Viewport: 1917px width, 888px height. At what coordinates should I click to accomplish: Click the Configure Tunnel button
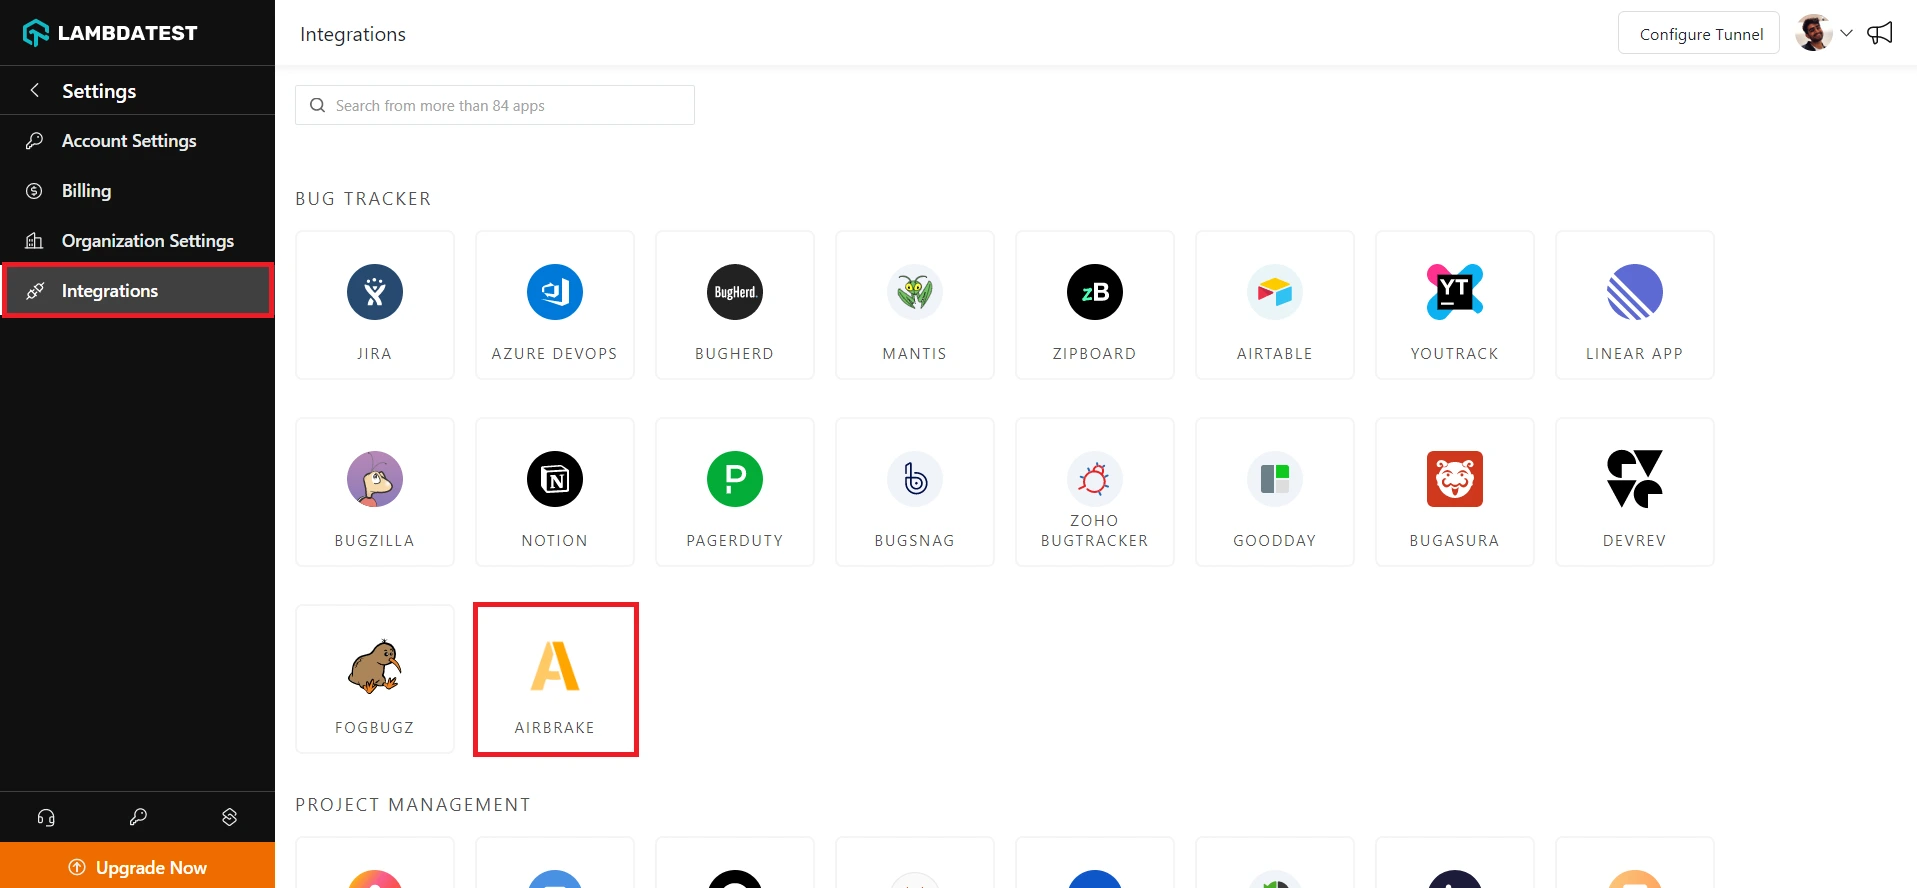coord(1700,34)
